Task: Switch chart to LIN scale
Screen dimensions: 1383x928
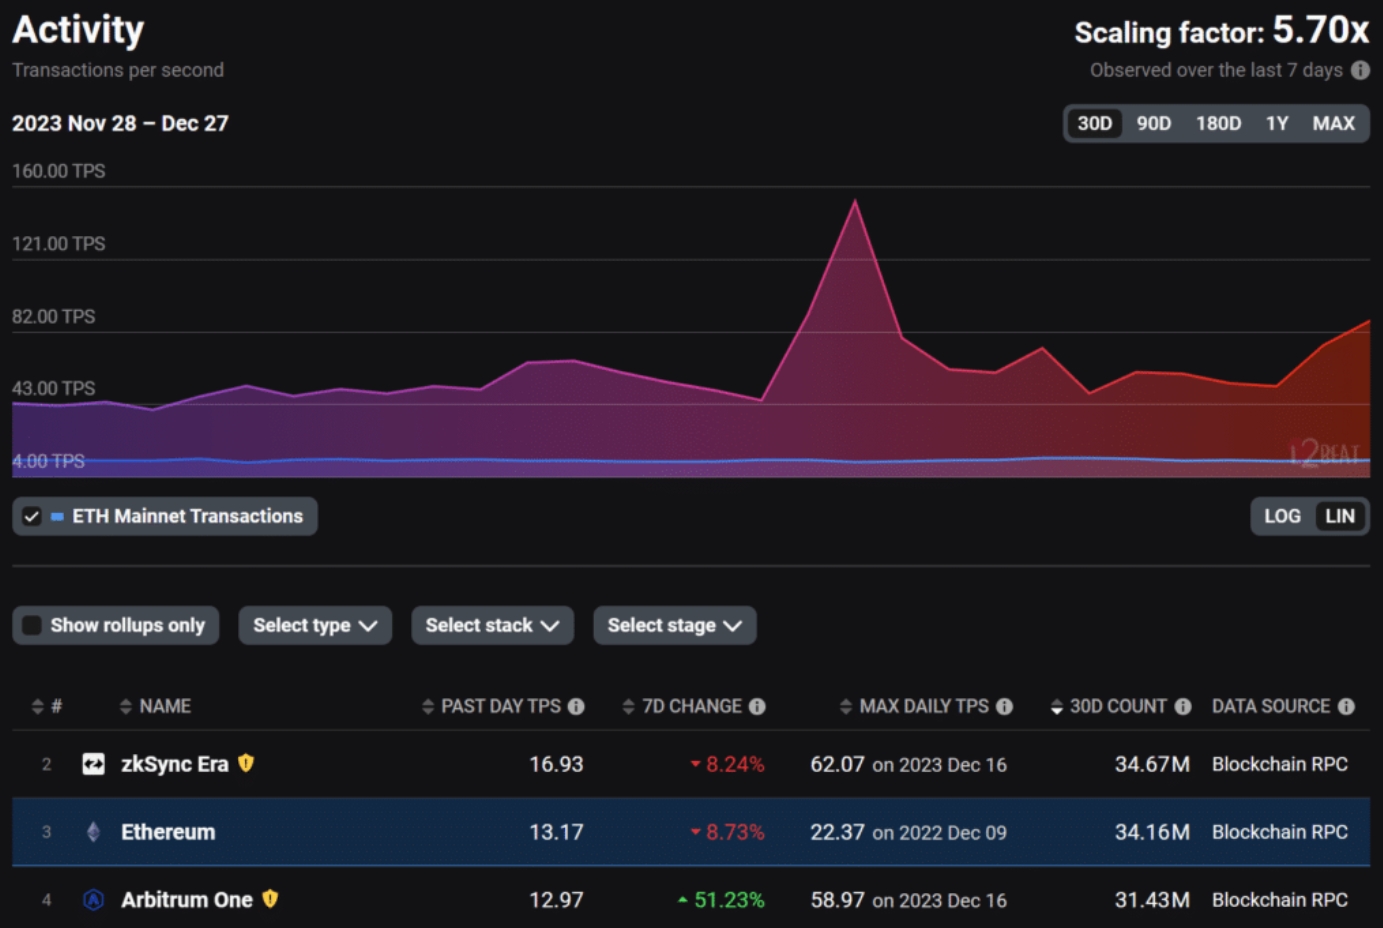Action: (1340, 516)
